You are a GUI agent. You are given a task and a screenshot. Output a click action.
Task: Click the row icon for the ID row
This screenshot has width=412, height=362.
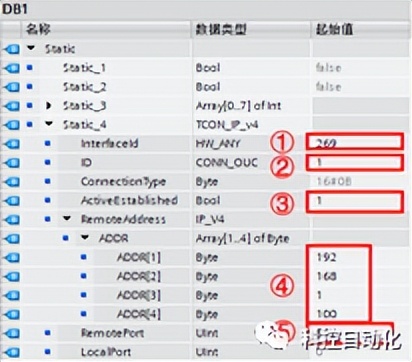[11, 163]
